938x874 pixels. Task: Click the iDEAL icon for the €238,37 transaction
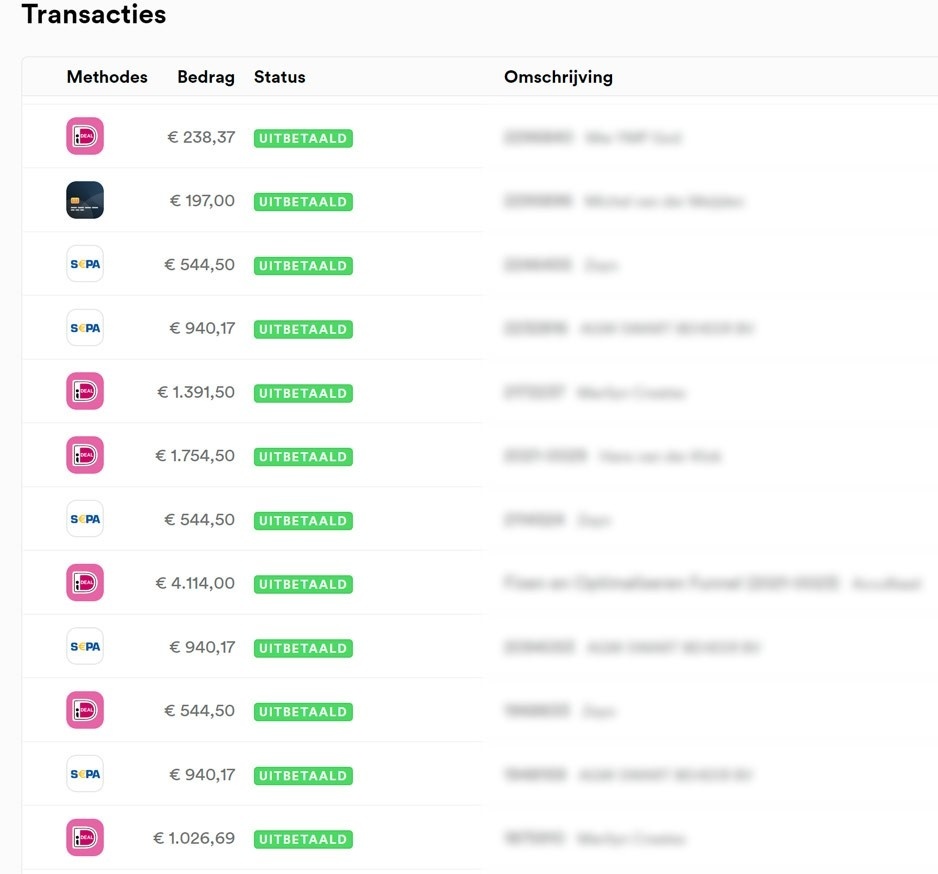click(85, 137)
